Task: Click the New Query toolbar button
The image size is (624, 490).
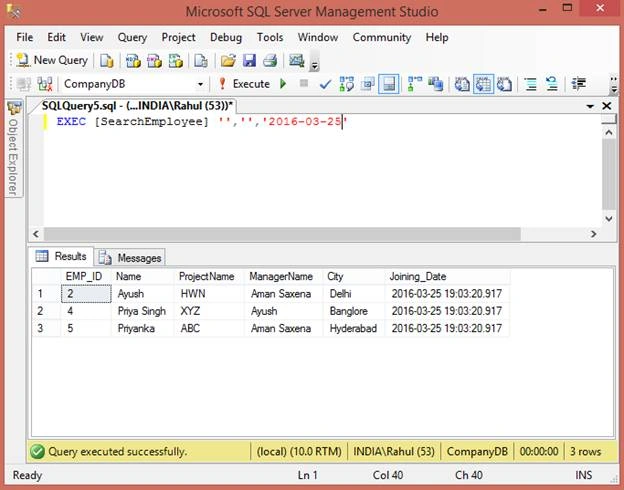Action: tap(52, 60)
